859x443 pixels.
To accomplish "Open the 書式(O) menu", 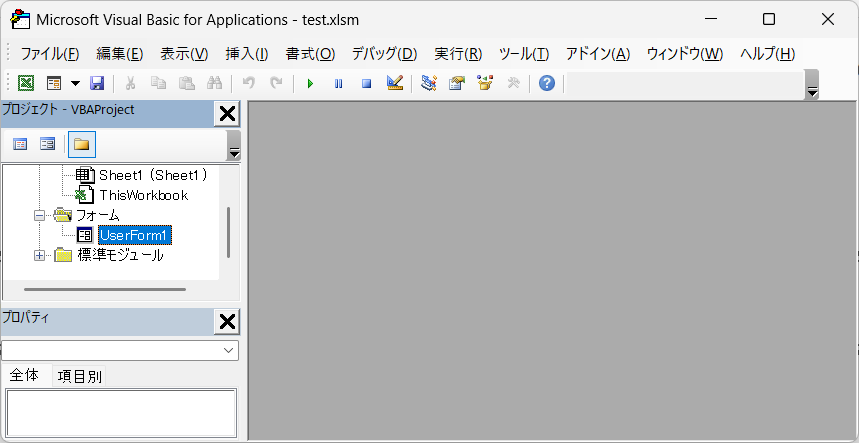I will (x=311, y=54).
